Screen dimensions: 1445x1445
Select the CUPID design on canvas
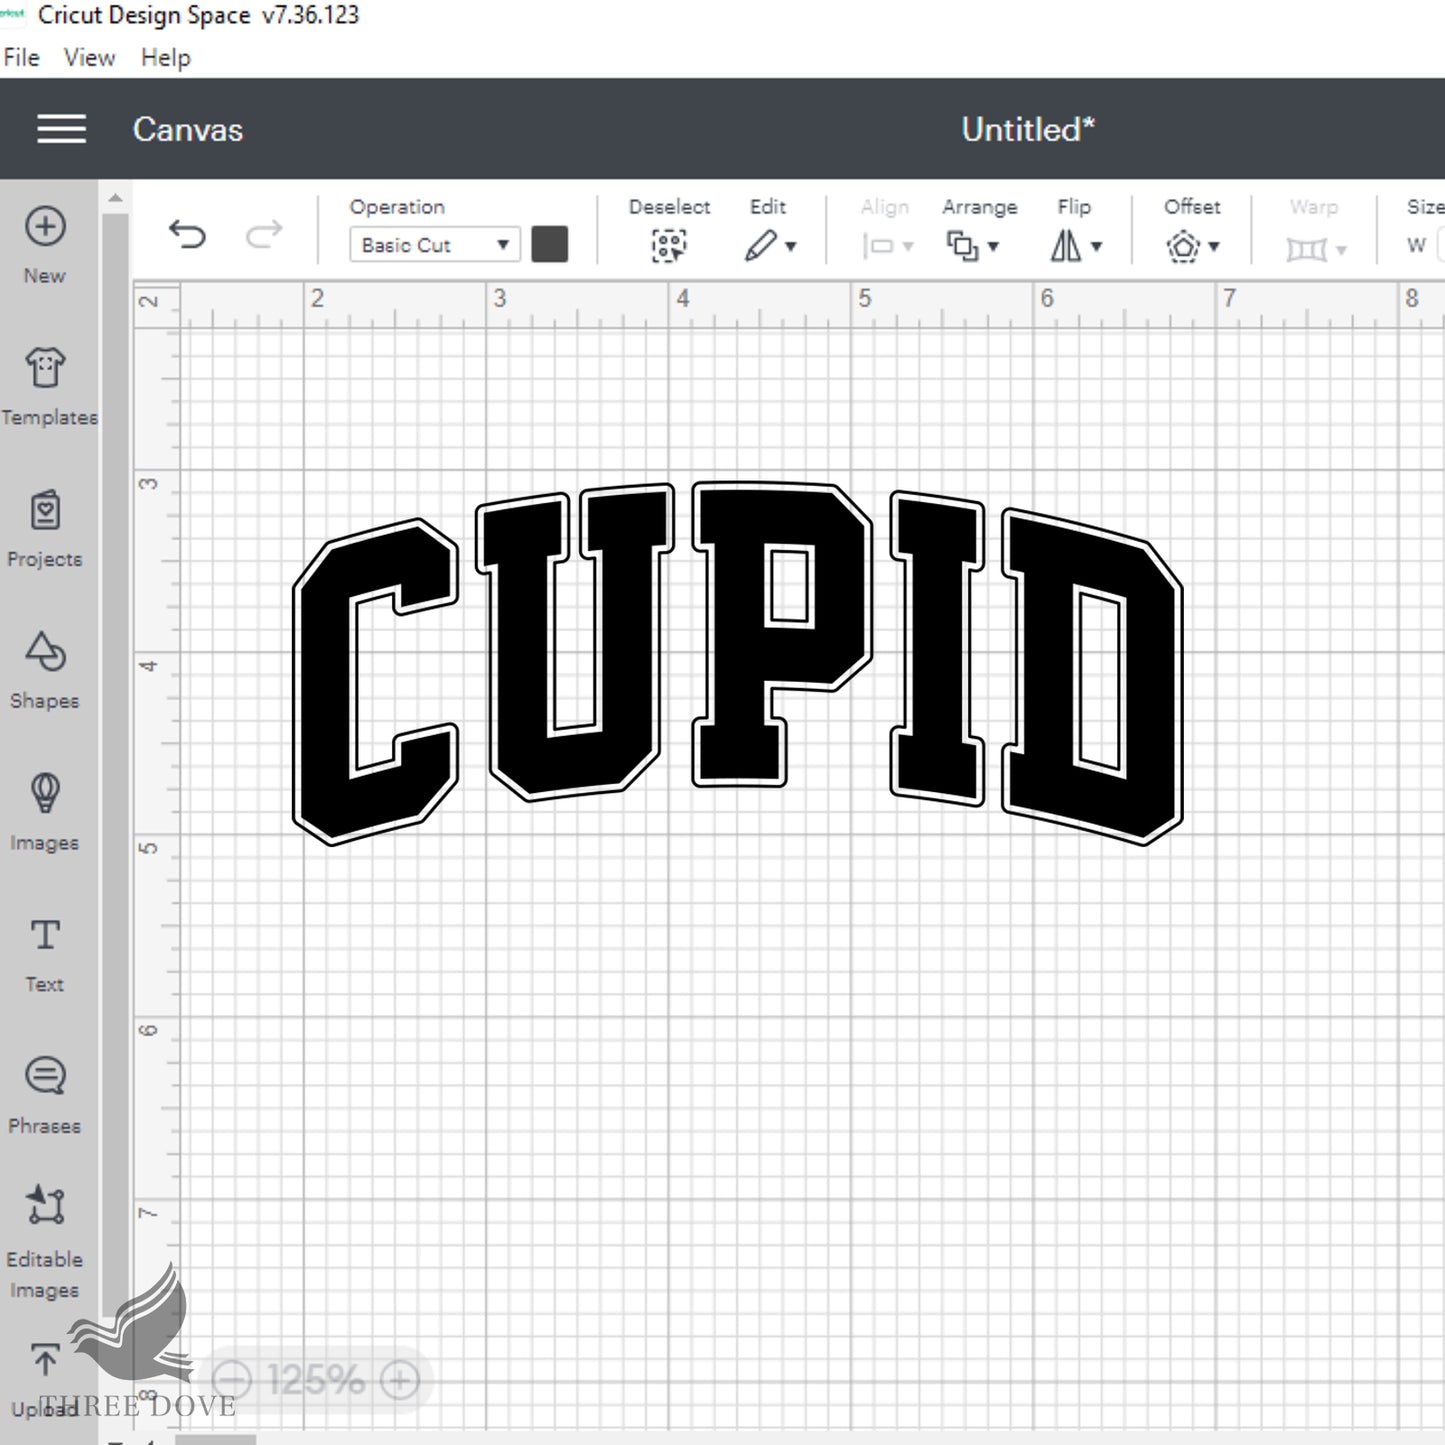pos(737,663)
